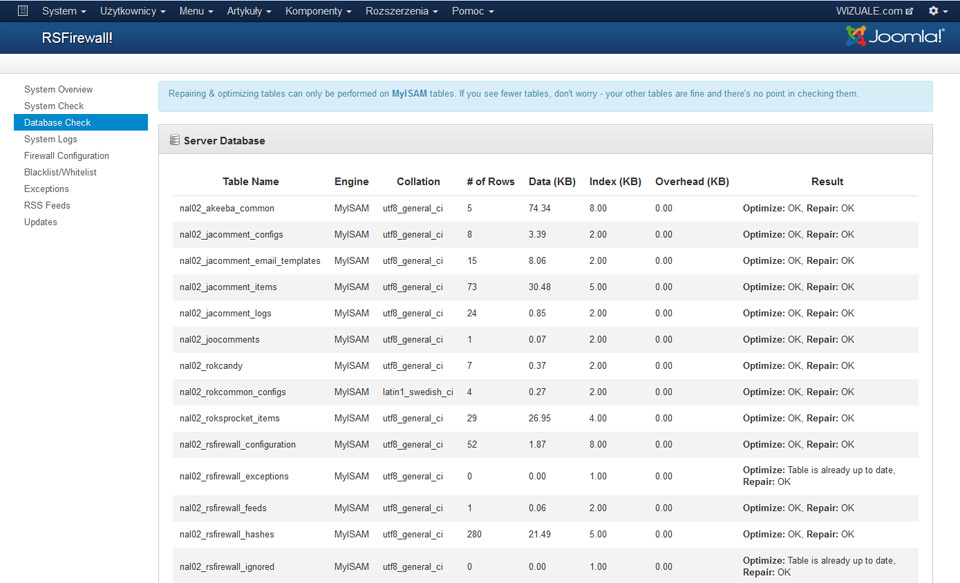Open the Użytkownicy menu
The height and width of the screenshot is (583, 960).
[x=132, y=11]
